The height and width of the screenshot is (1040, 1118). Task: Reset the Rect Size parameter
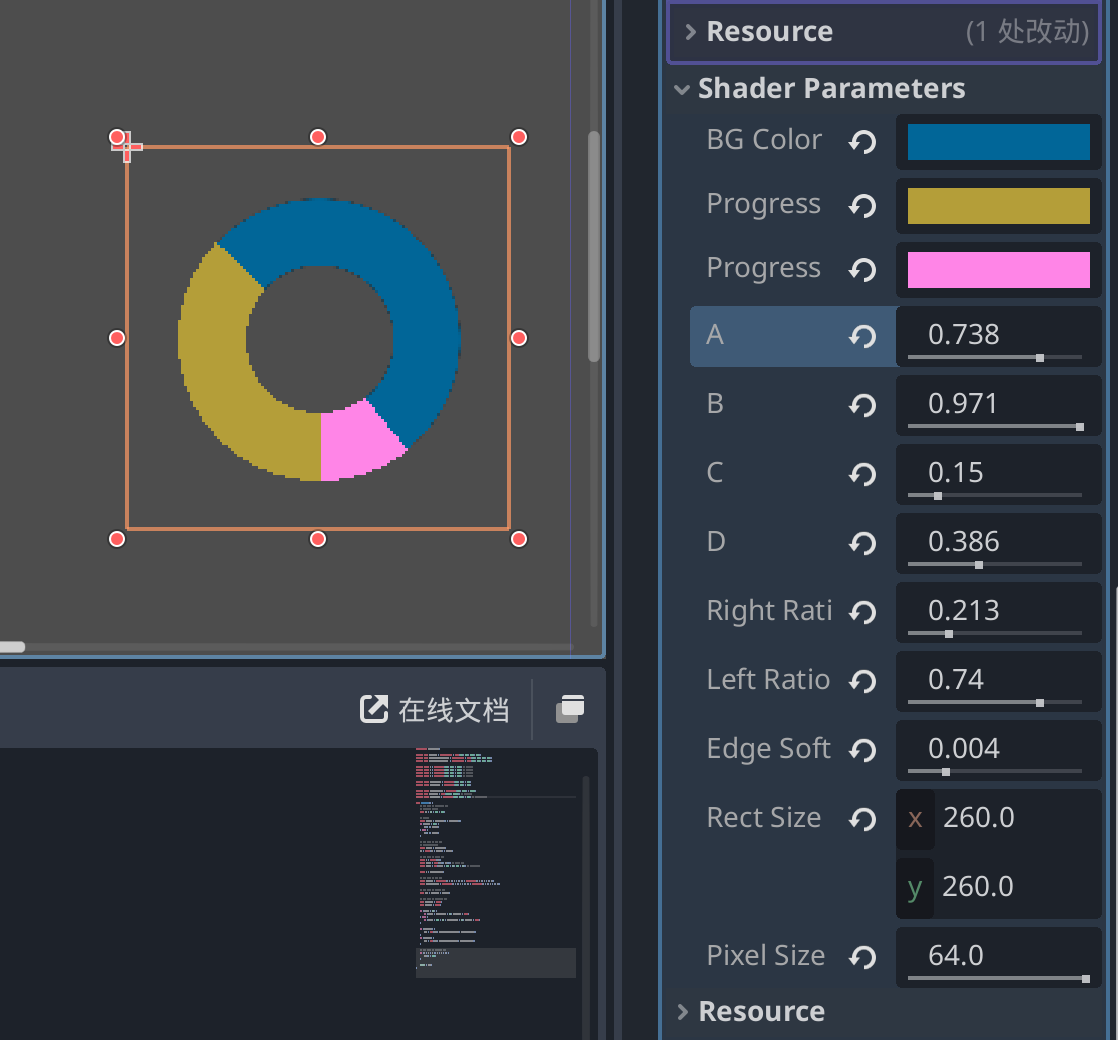coord(862,819)
